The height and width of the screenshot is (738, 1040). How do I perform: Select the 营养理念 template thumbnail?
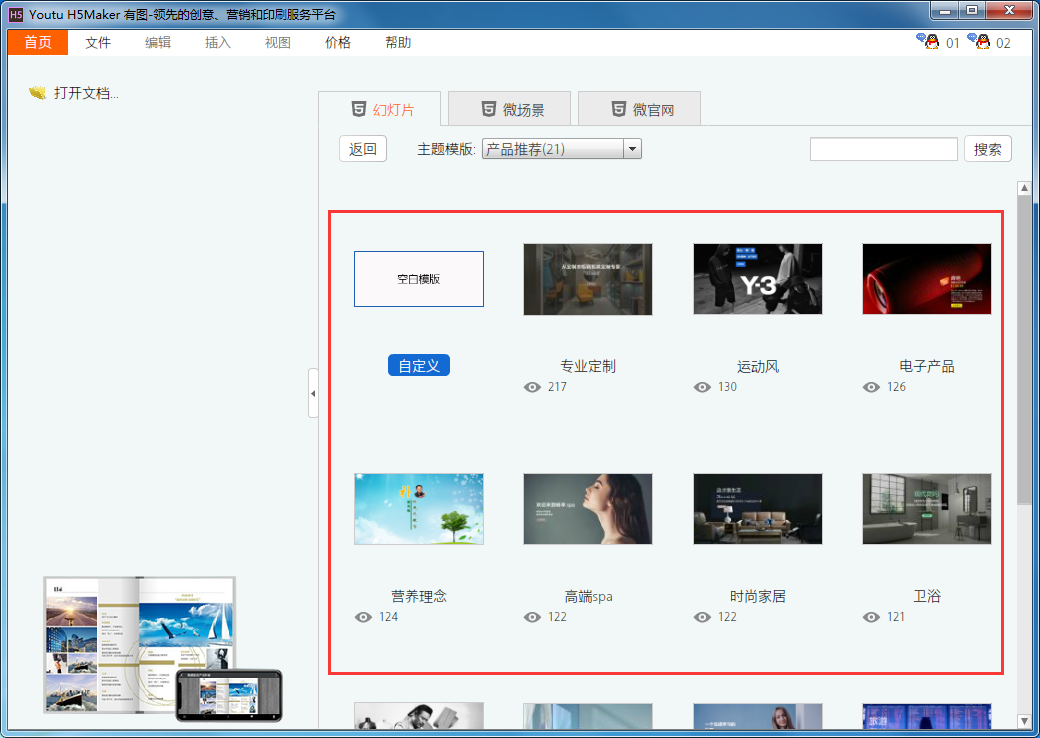coord(419,509)
